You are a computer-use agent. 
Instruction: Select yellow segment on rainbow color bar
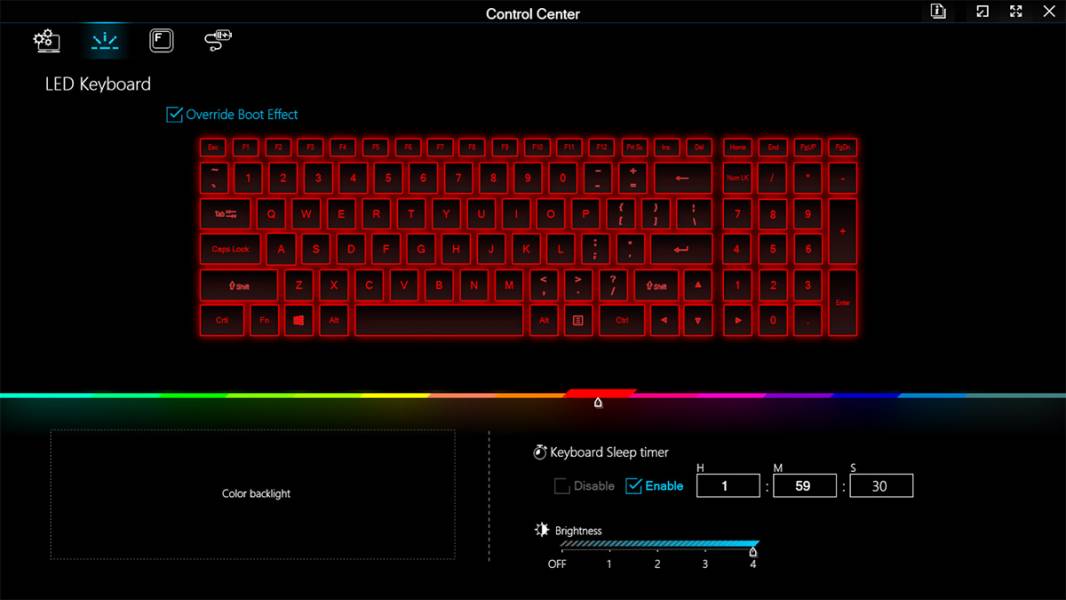(x=394, y=395)
